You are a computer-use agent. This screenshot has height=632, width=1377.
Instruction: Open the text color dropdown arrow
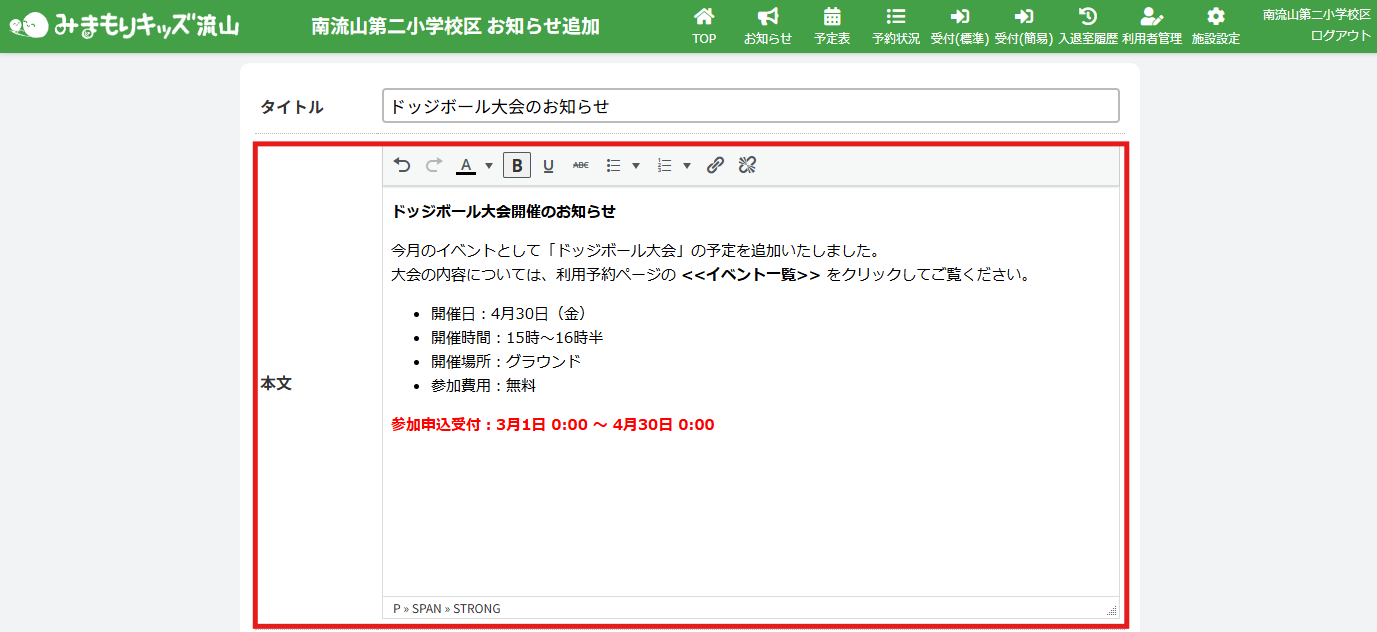click(489, 165)
